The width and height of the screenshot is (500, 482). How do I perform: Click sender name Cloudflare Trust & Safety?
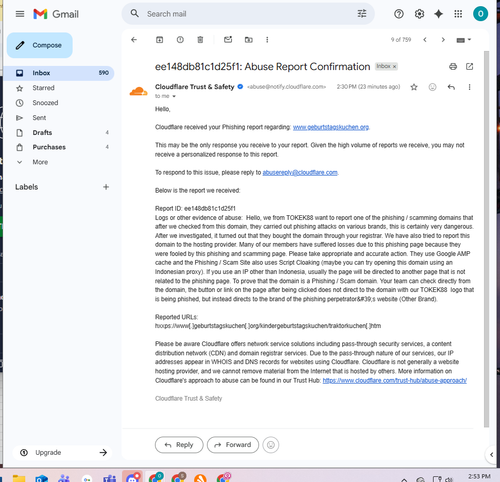pos(194,87)
